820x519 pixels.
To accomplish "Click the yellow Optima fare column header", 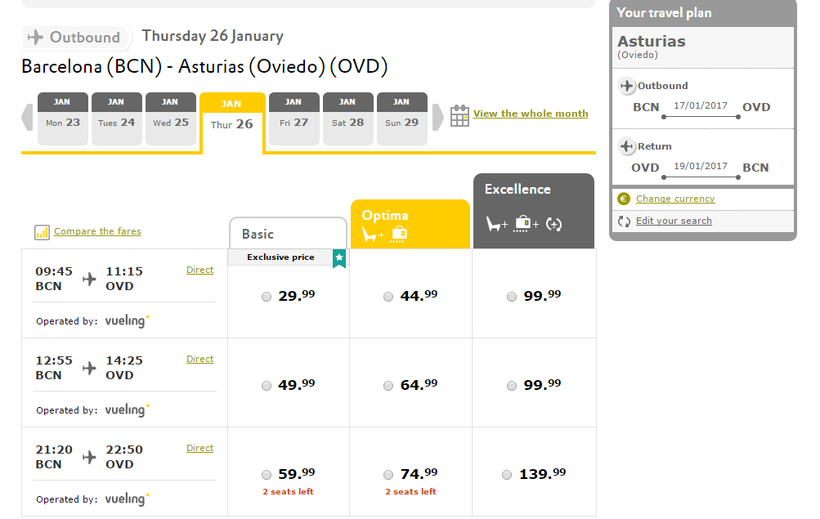I will (x=409, y=224).
